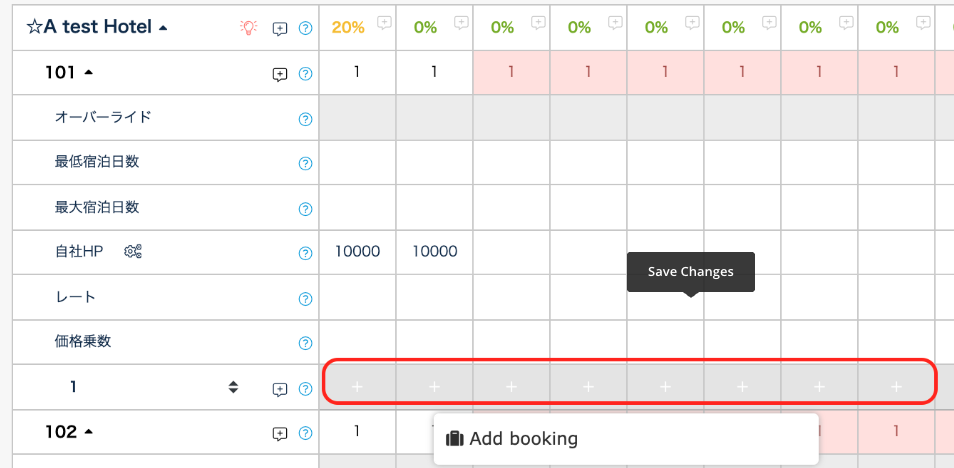This screenshot has width=954, height=468.
Task: Click the lightbulb icon beside A test Hotel
Action: [x=248, y=28]
